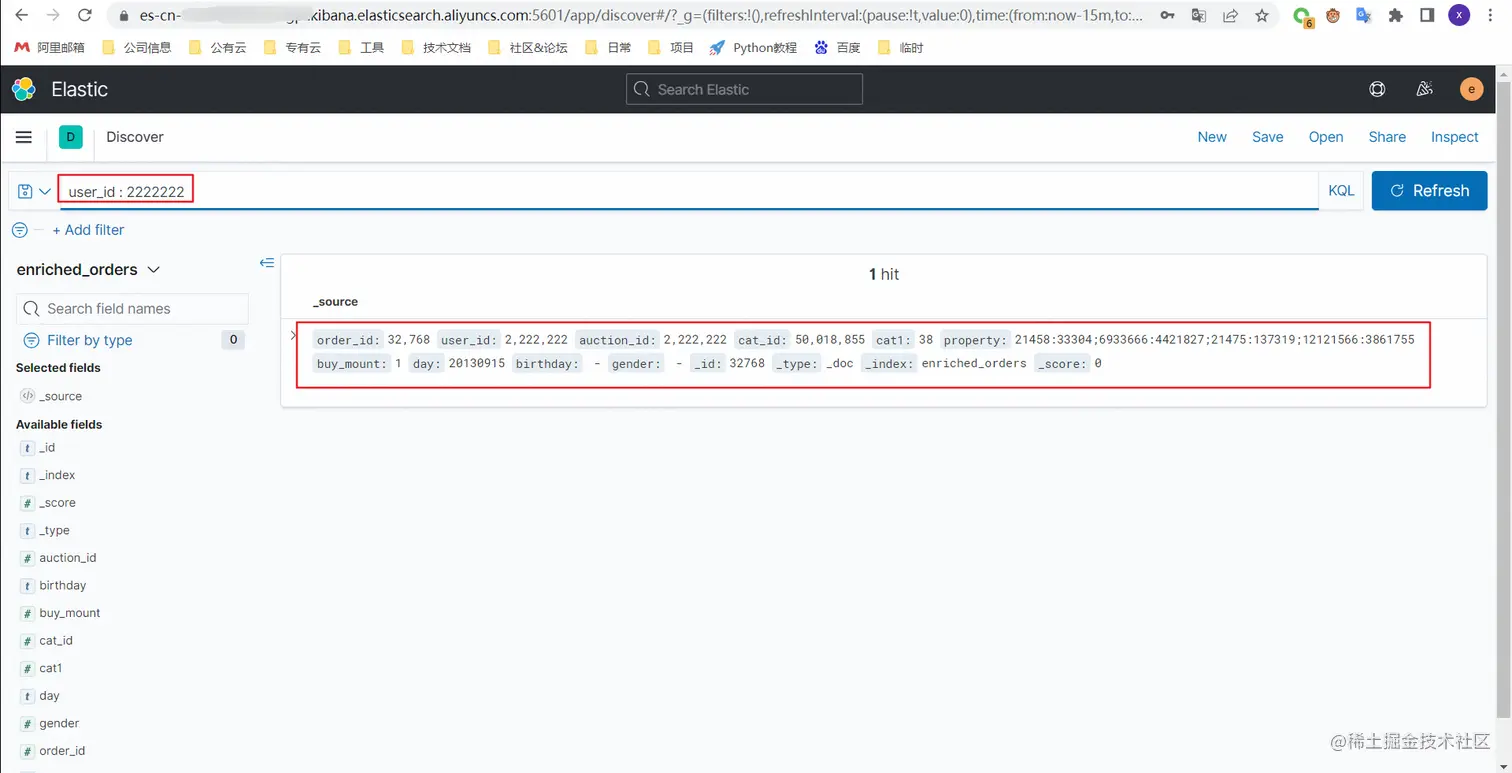Open the 技术文档 bookmark folder
This screenshot has height=773, width=1512.
435,47
